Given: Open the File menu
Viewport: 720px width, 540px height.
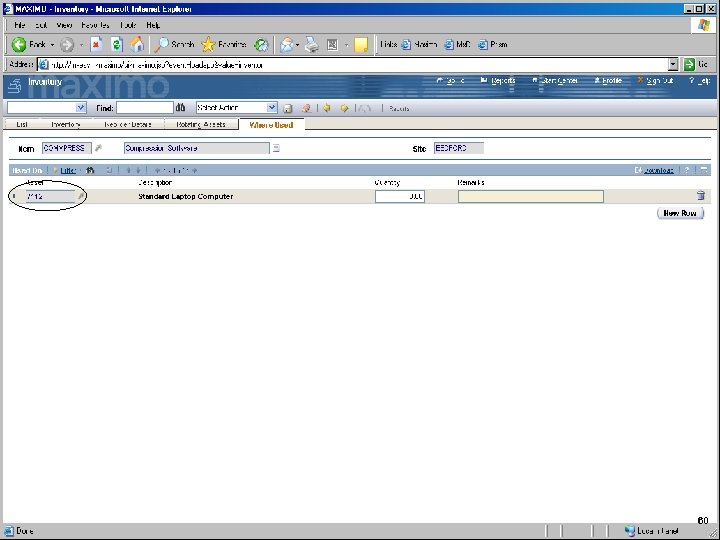Looking at the screenshot, I should coord(19,25).
